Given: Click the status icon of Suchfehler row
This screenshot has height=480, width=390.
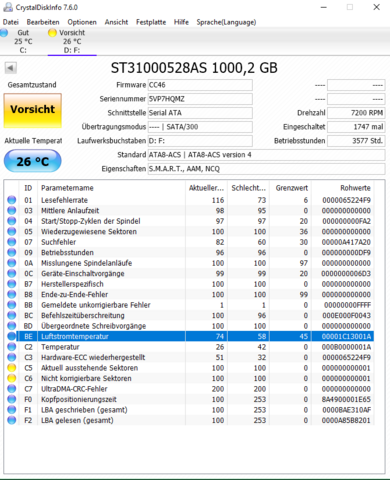Looking at the screenshot, I should [12, 242].
